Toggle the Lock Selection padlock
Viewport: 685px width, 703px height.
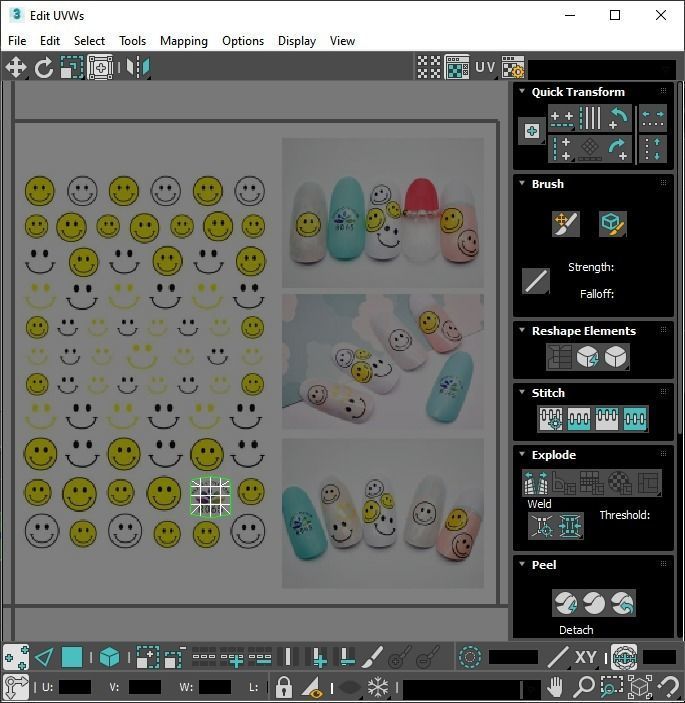pyautogui.click(x=283, y=686)
